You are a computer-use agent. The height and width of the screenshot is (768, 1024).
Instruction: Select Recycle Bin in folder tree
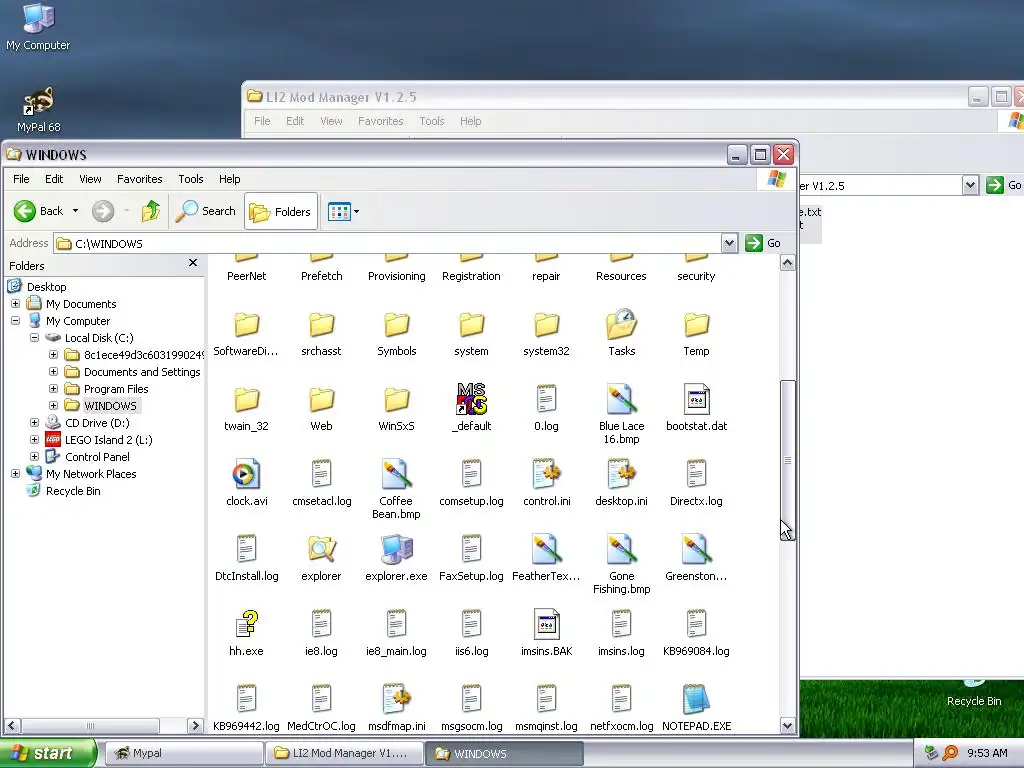[72, 490]
